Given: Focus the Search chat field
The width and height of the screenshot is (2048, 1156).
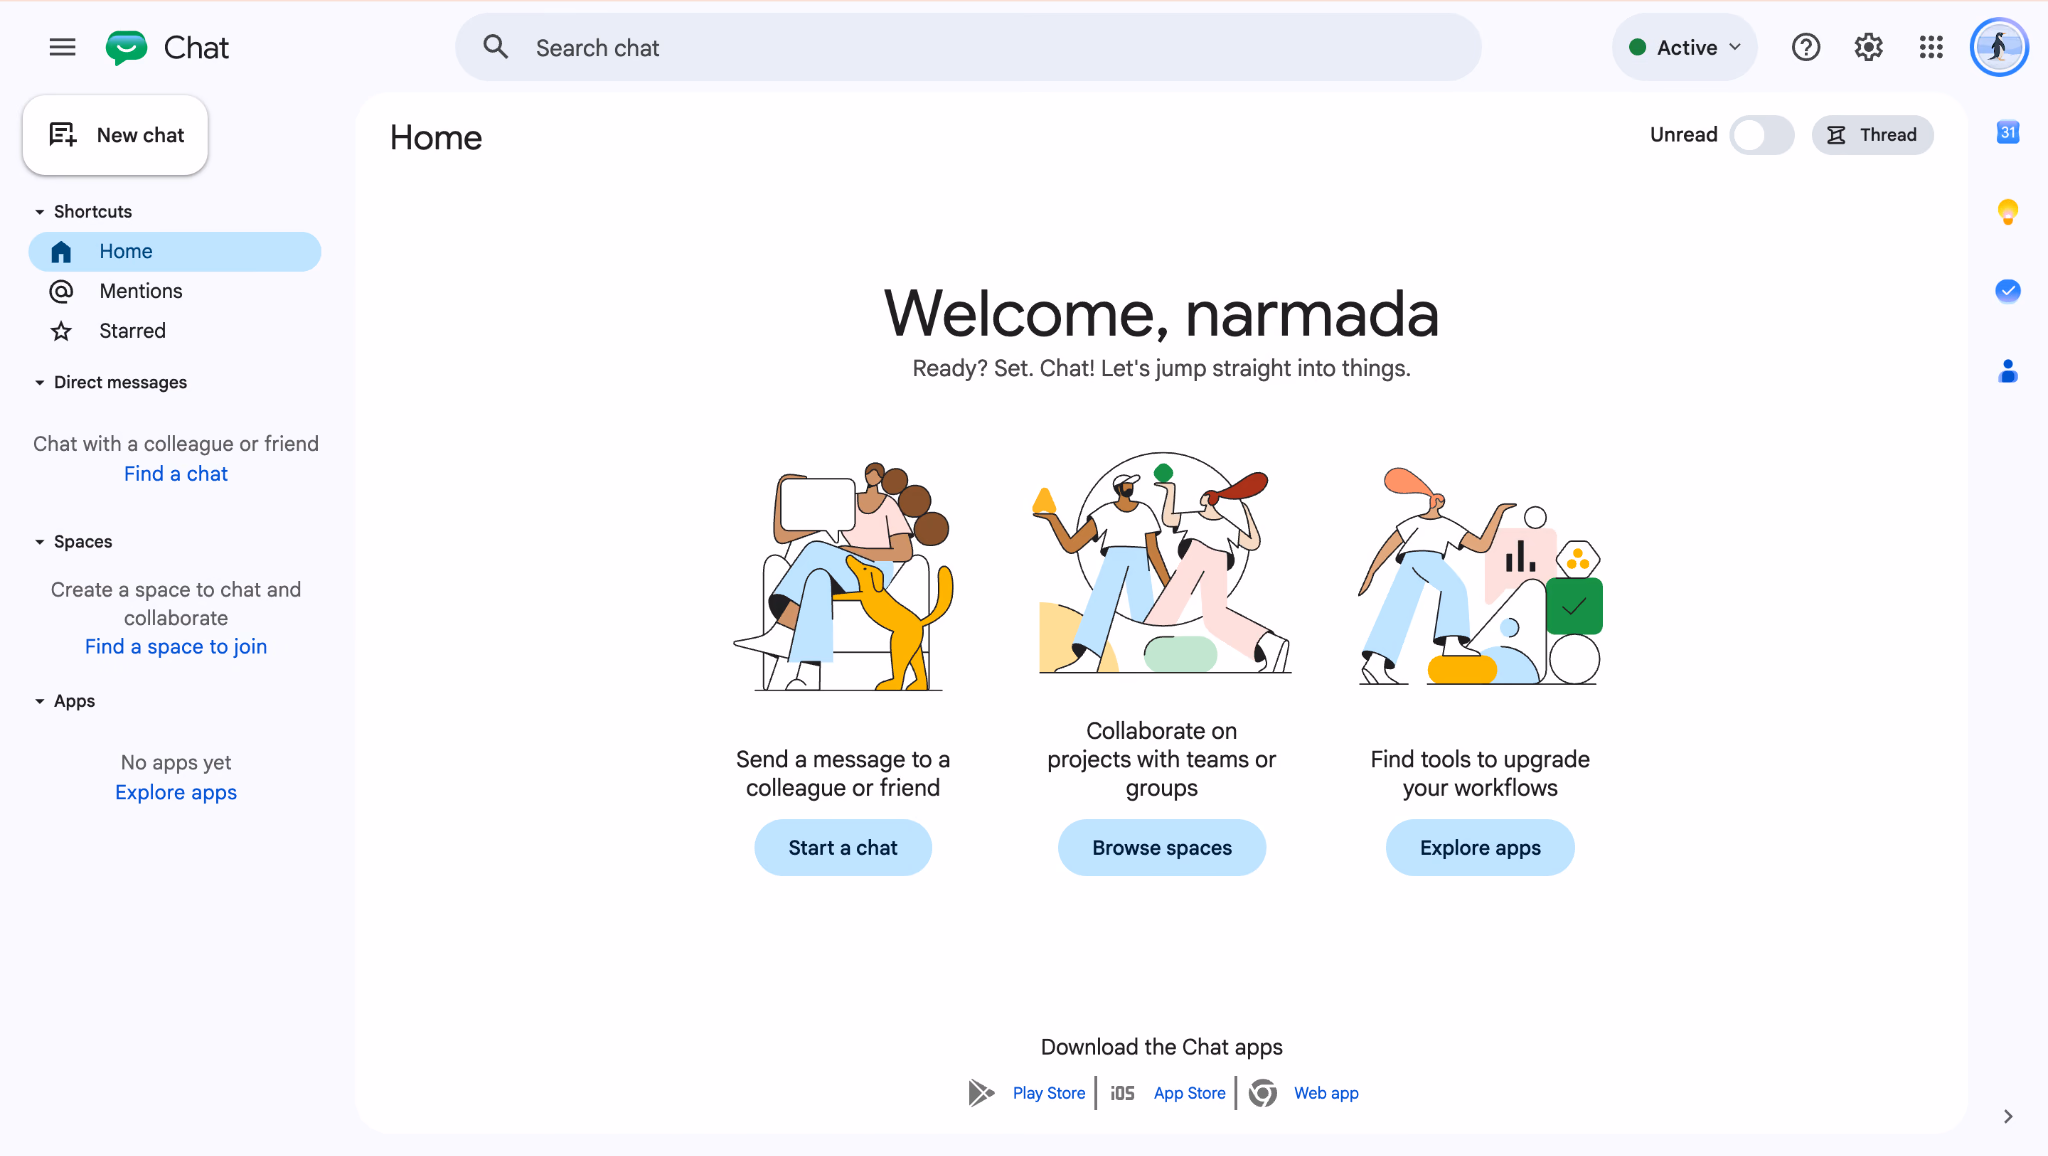Looking at the screenshot, I should point(968,47).
